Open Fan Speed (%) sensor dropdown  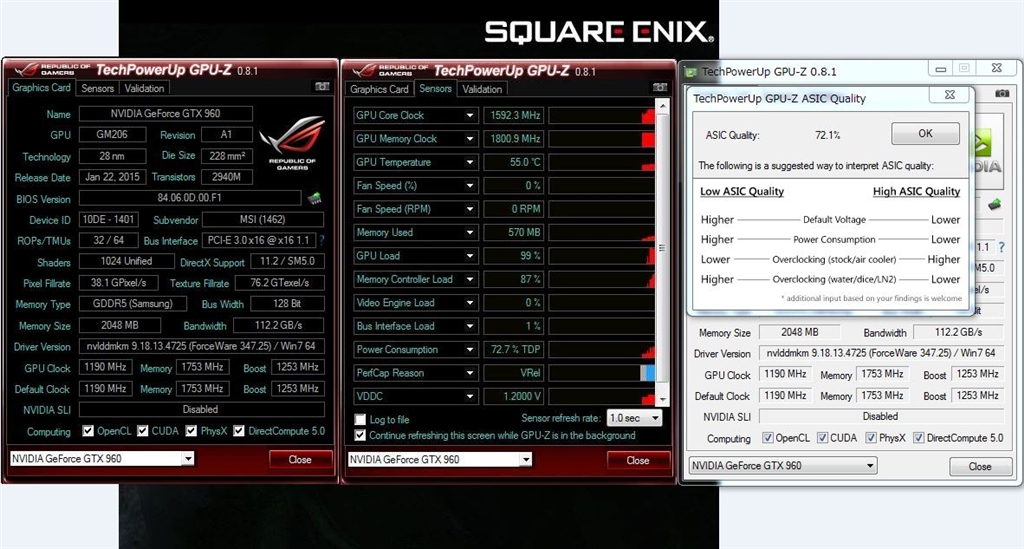click(x=470, y=186)
